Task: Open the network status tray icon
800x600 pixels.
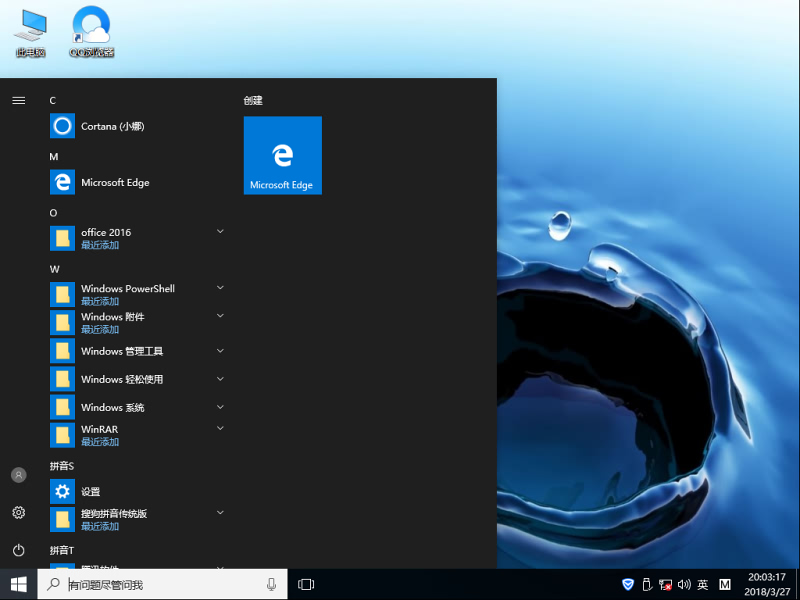Action: click(665, 584)
